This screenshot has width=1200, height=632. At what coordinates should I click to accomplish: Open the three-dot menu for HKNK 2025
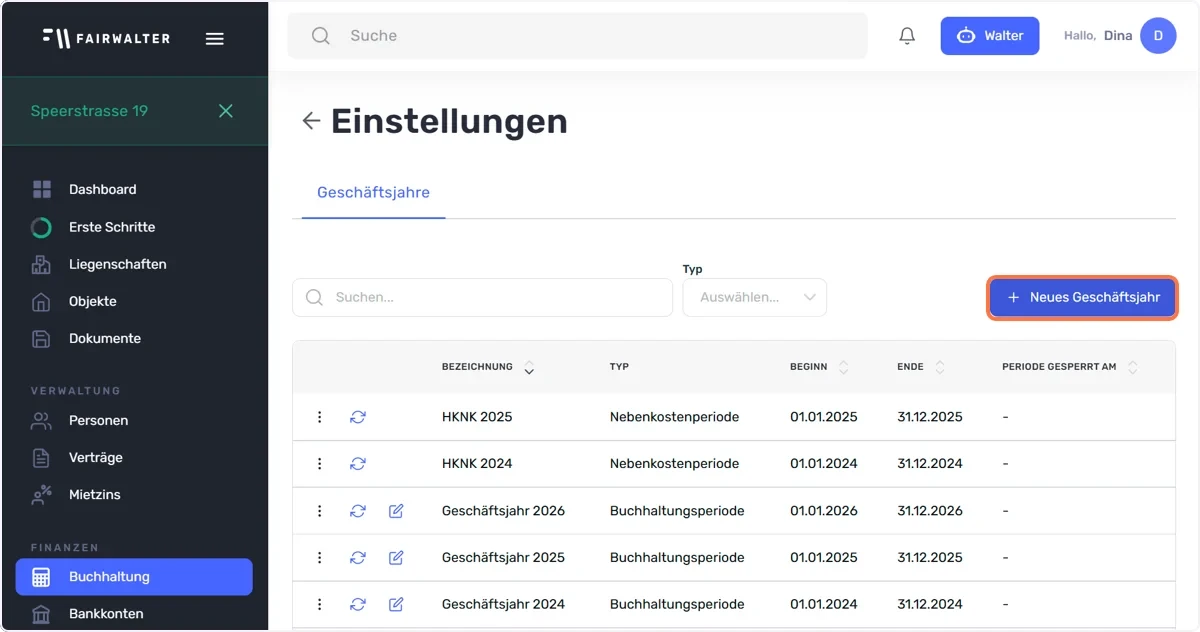click(x=320, y=417)
